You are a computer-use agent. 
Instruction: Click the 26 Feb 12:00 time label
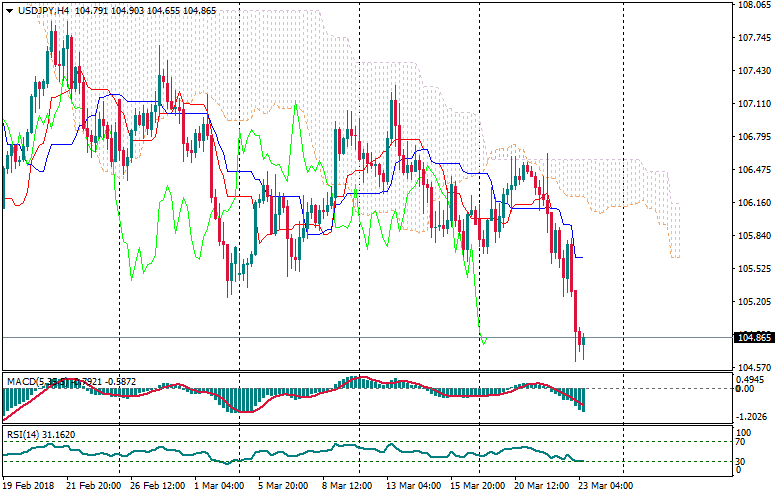[155, 486]
